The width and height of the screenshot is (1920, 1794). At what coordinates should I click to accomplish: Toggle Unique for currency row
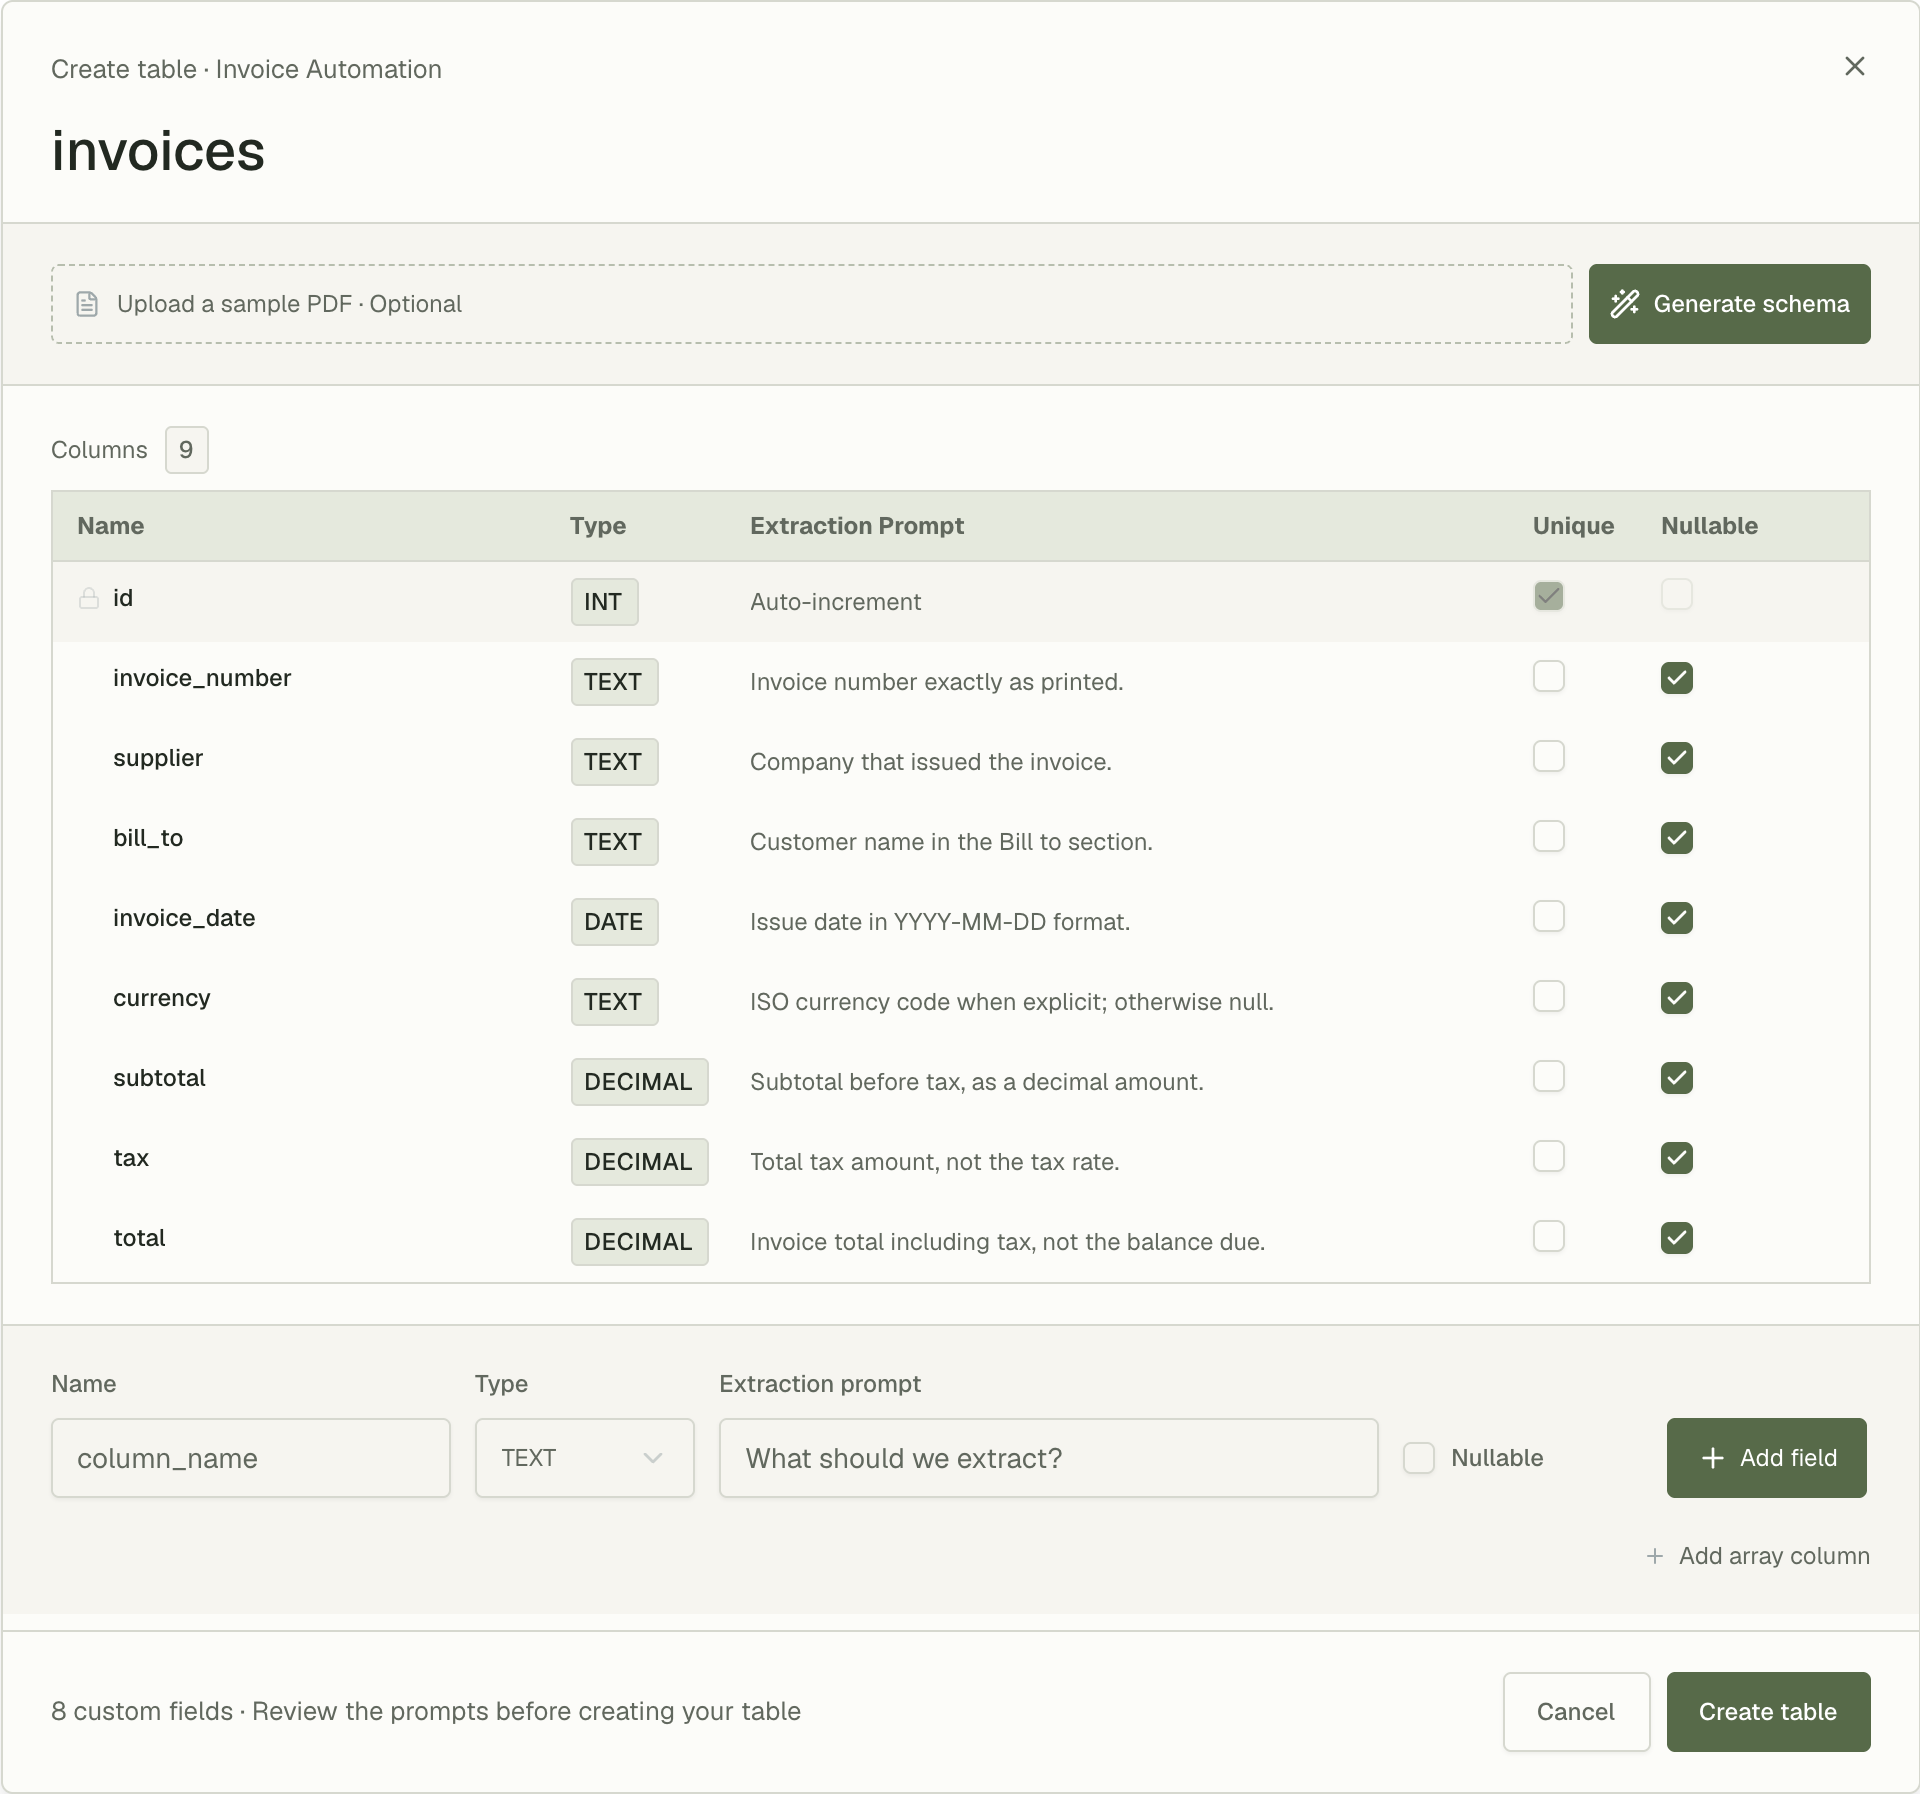coord(1549,997)
